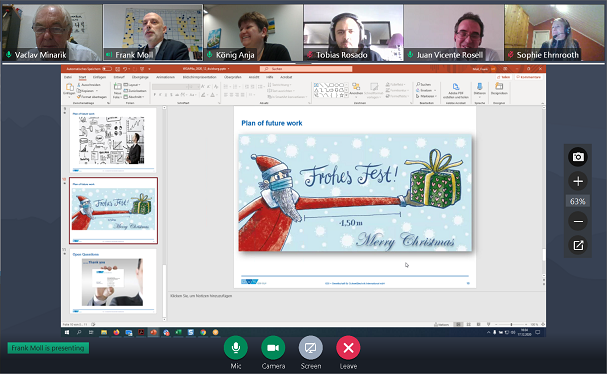
Task: Start sharing with the Screen button
Action: click(x=310, y=348)
